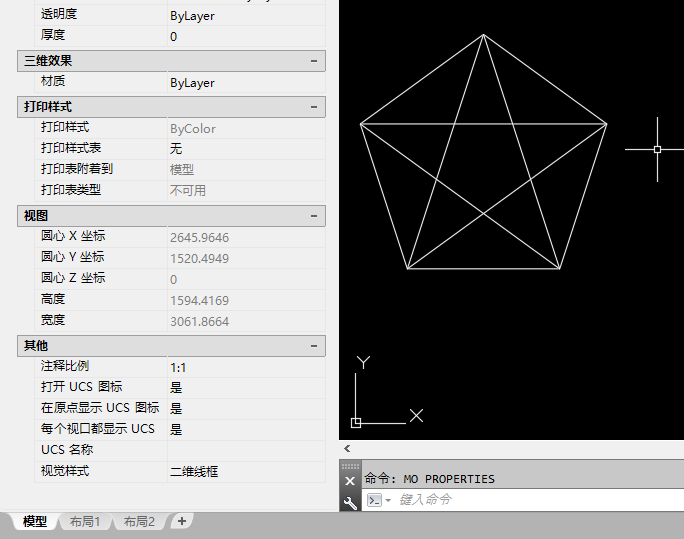Screen dimensions: 684x539
Task: Click command line drag grip handle
Action: coord(350,466)
